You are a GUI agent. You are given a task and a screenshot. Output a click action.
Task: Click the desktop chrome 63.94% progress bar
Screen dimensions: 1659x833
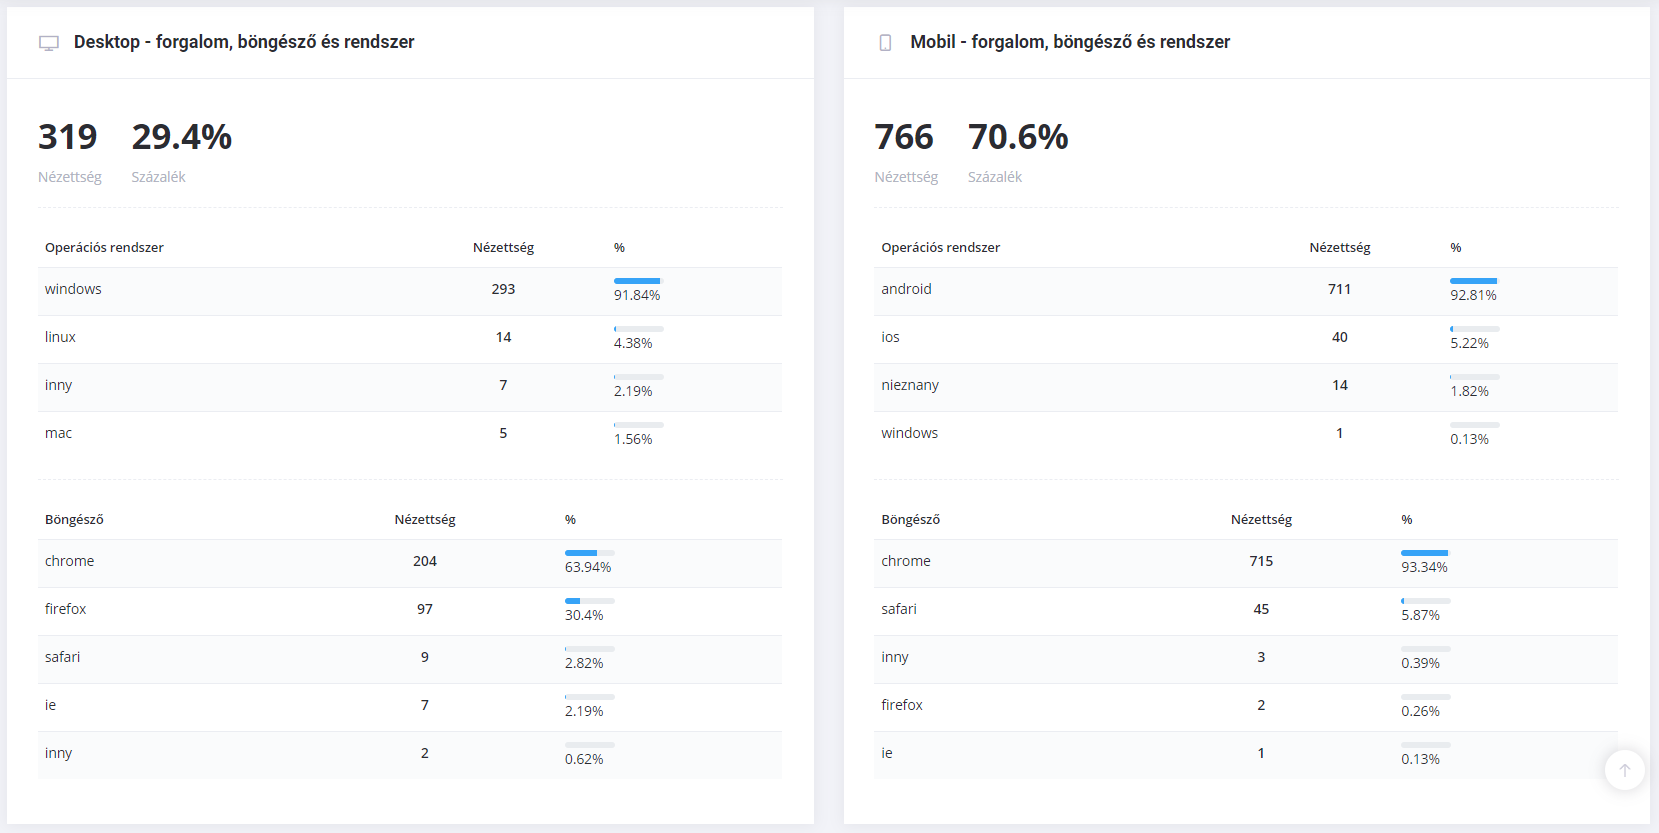click(x=589, y=553)
